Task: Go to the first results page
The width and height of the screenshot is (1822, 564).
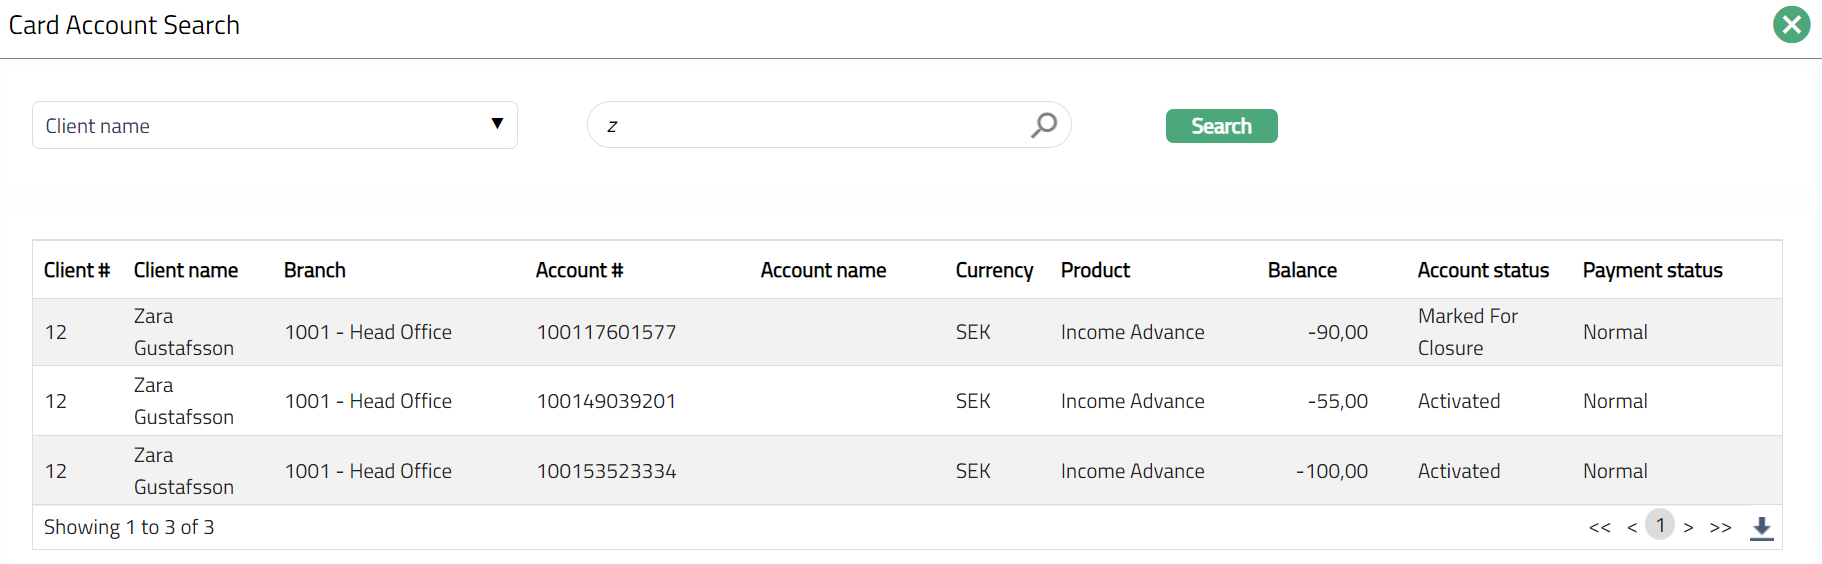Action: (1599, 528)
